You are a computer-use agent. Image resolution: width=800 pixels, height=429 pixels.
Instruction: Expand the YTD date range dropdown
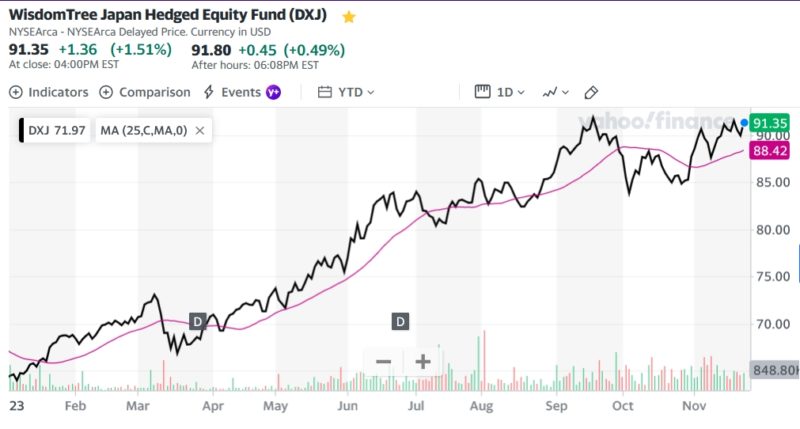[x=356, y=92]
